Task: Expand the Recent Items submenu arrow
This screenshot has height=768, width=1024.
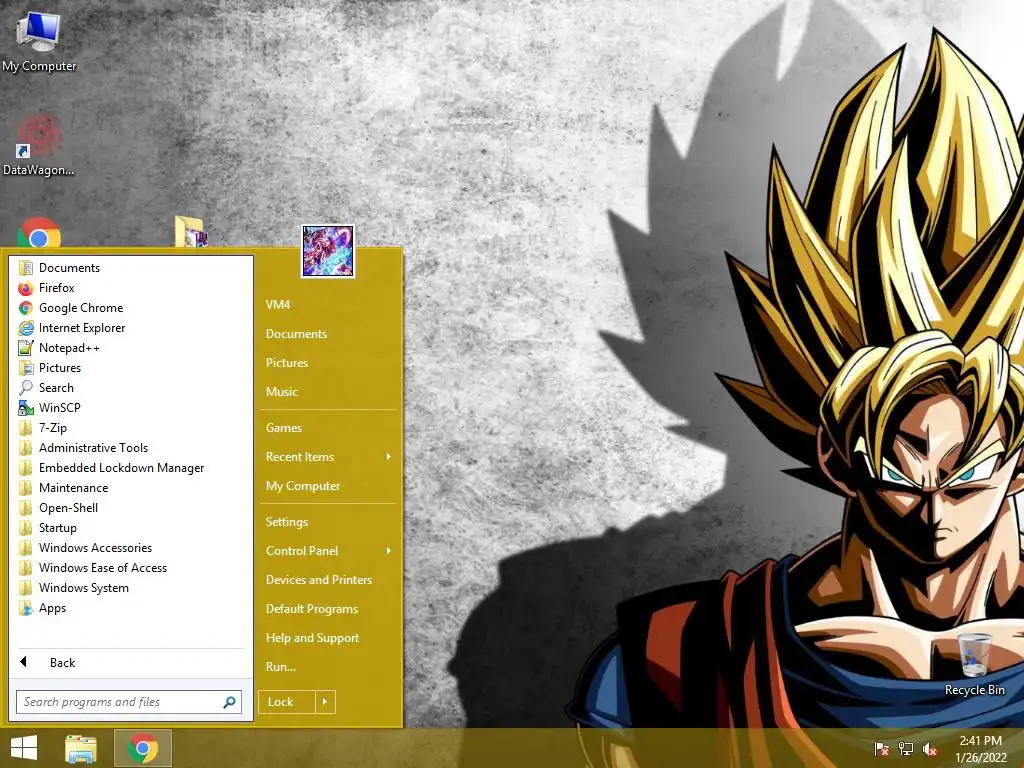Action: point(389,456)
